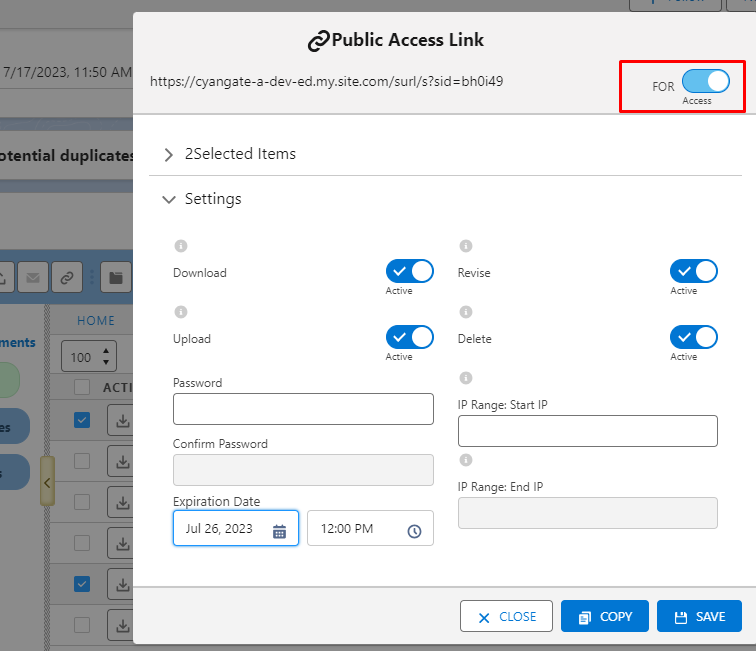The width and height of the screenshot is (756, 651).
Task: Click the calendar icon in Expiration Date
Action: click(x=279, y=531)
